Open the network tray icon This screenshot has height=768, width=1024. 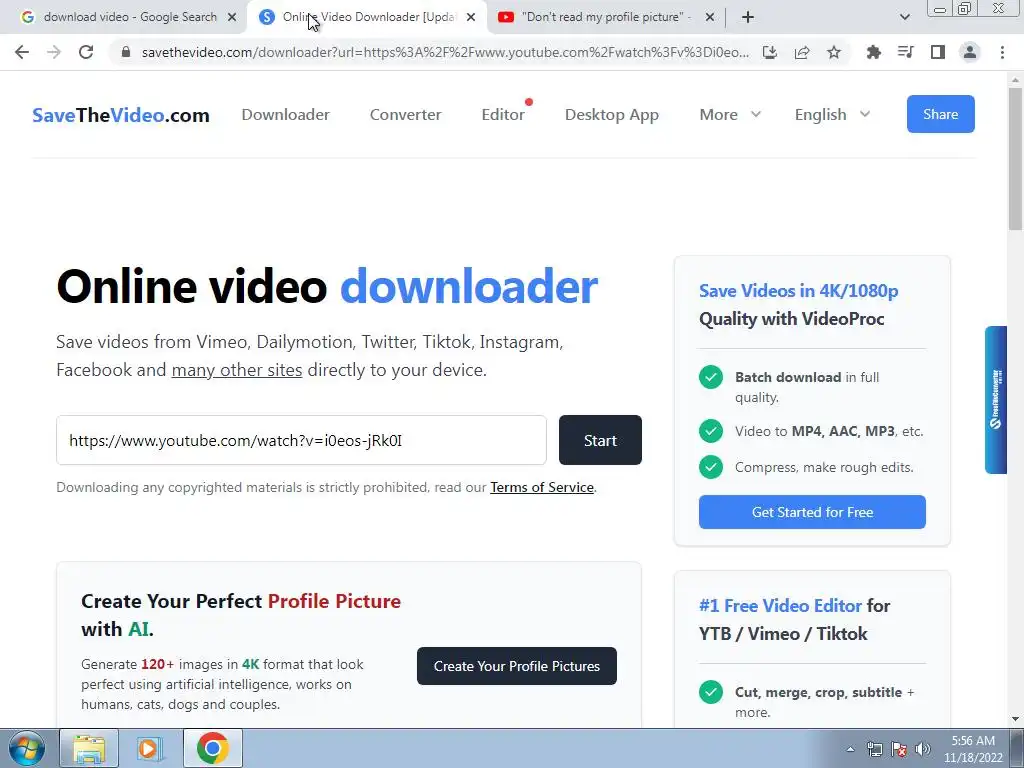(x=874, y=749)
